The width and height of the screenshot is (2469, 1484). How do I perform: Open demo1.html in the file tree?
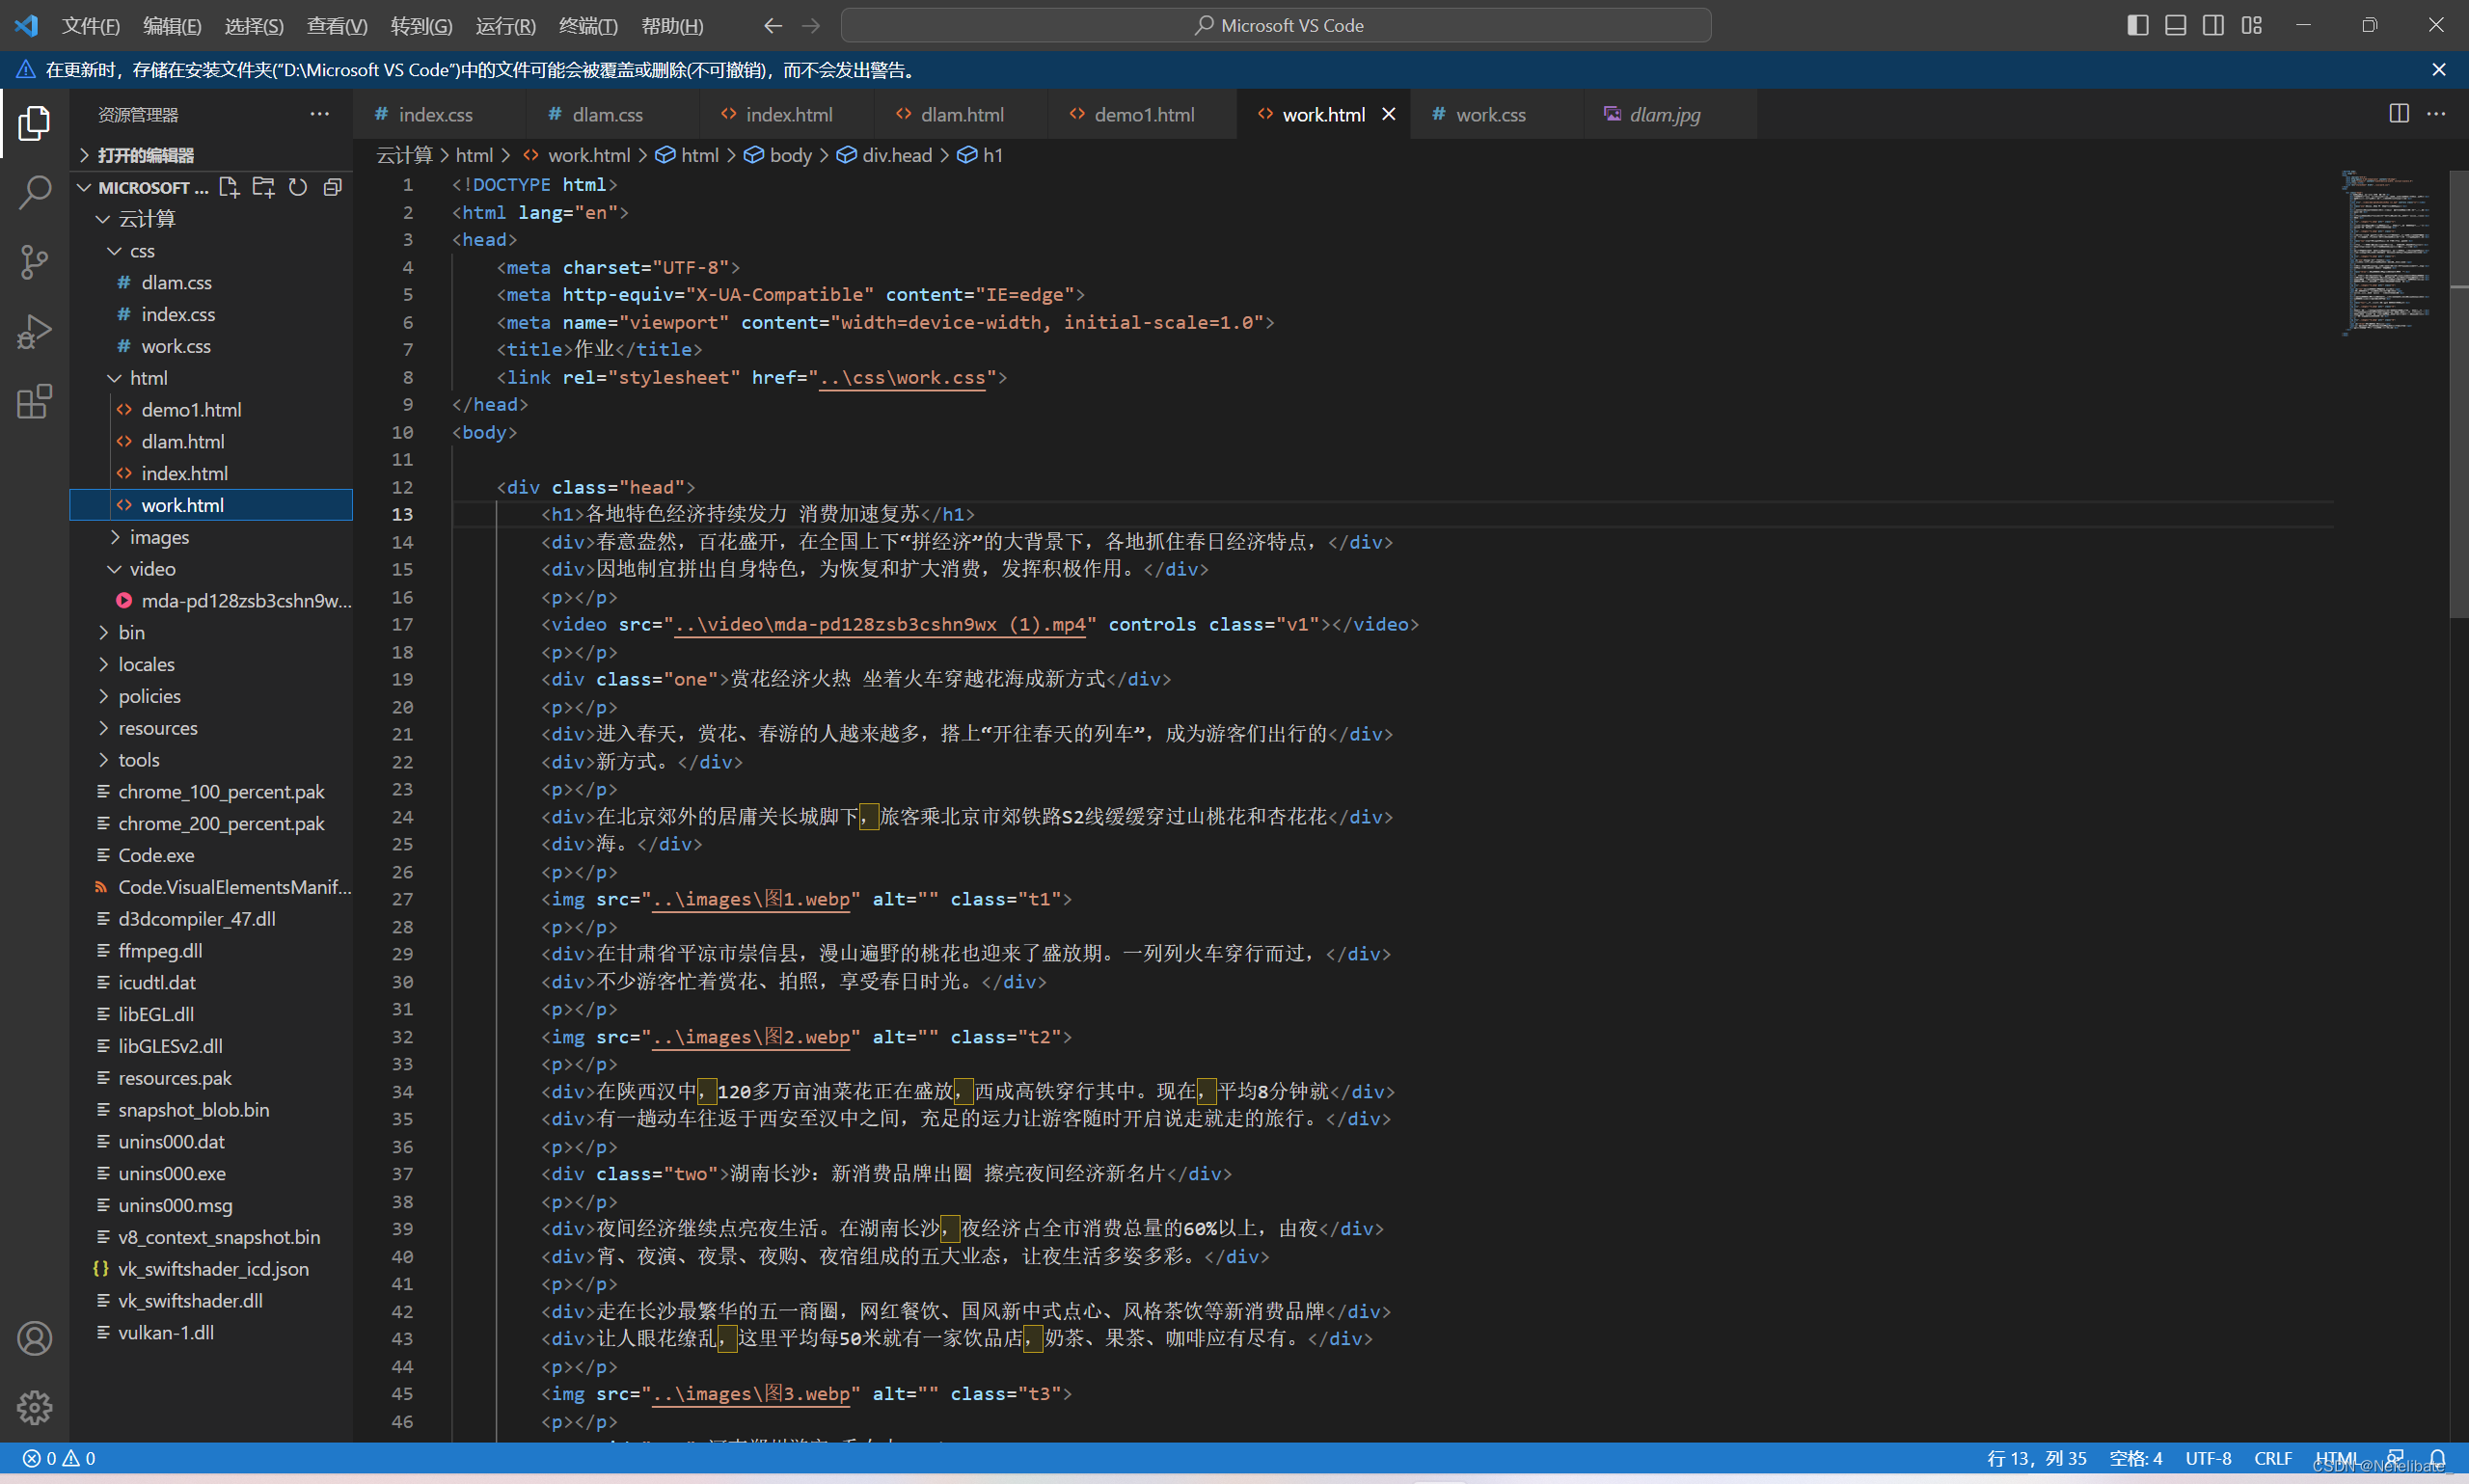211,410
